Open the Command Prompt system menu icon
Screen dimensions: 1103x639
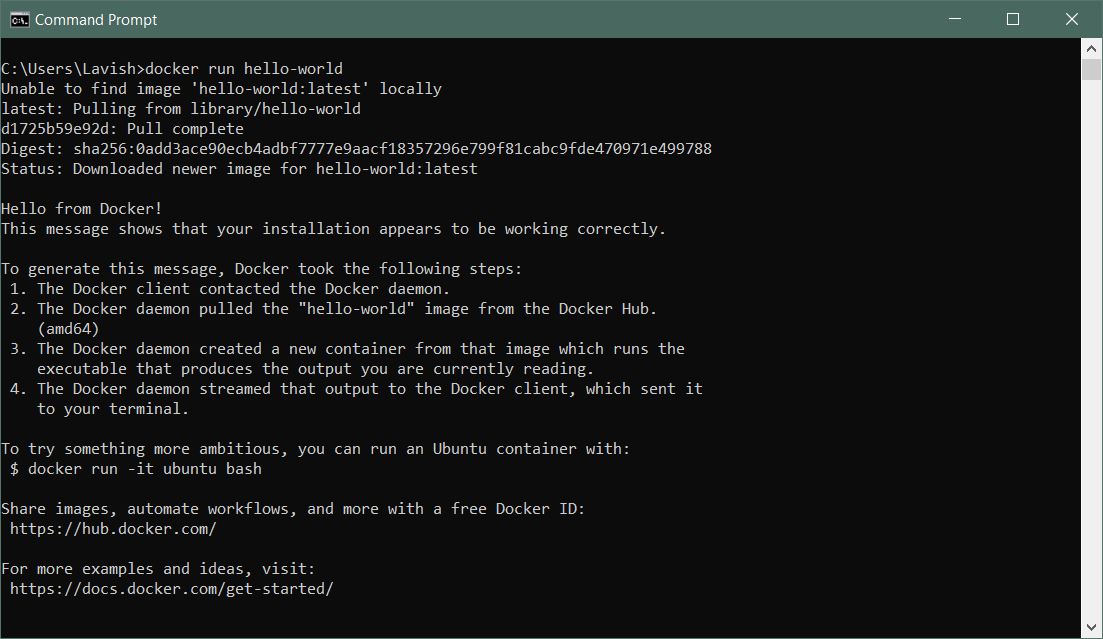point(19,19)
